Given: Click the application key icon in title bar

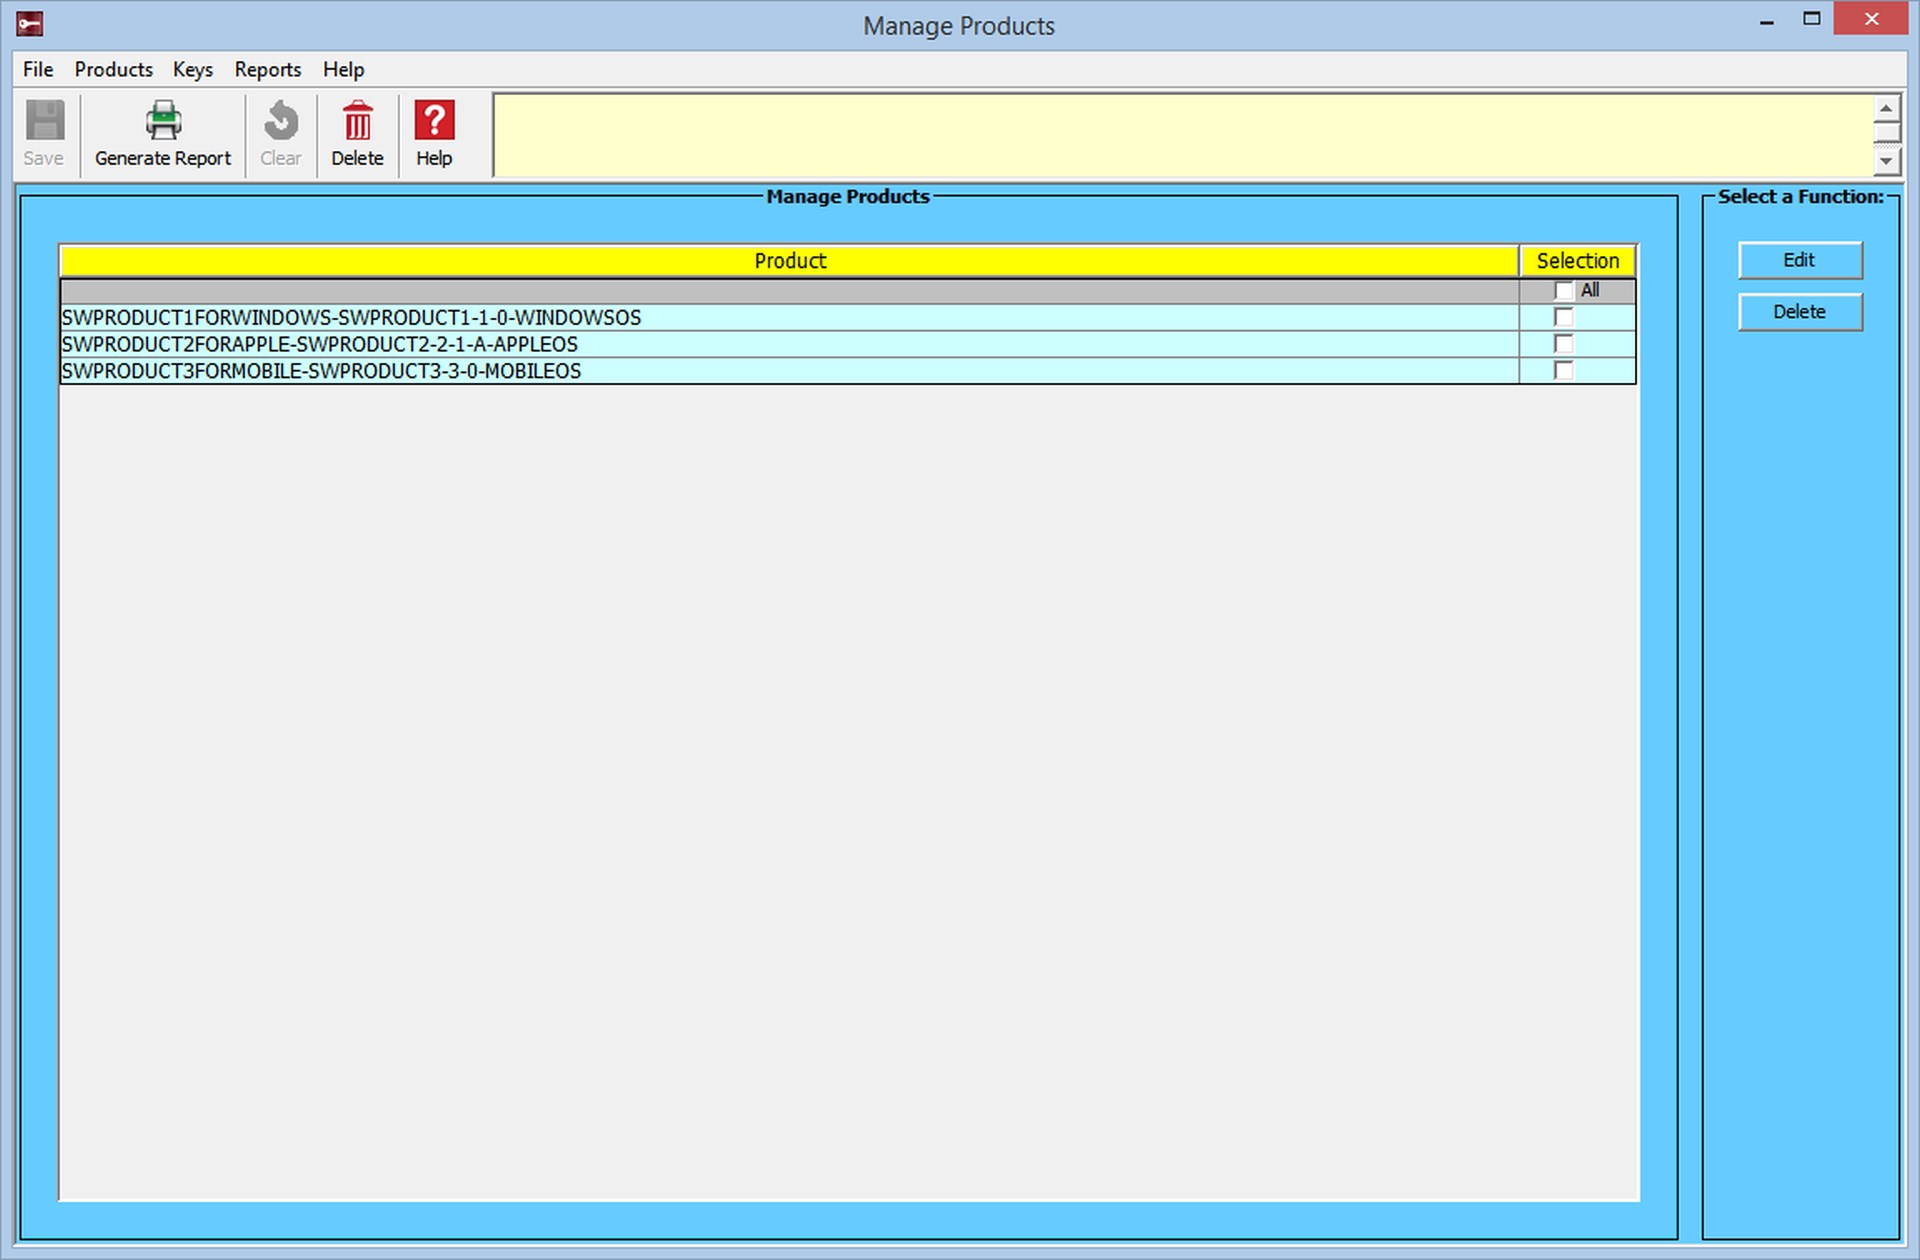Looking at the screenshot, I should point(30,23).
